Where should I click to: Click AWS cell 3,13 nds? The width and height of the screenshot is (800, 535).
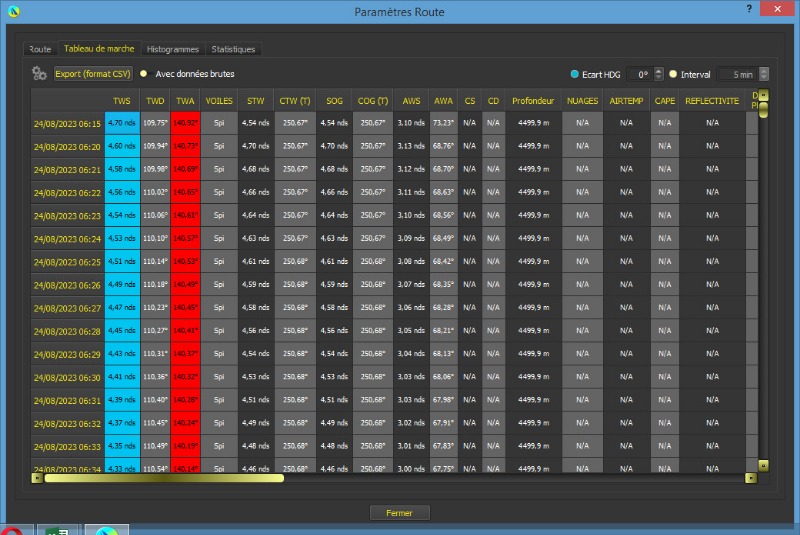(x=411, y=146)
